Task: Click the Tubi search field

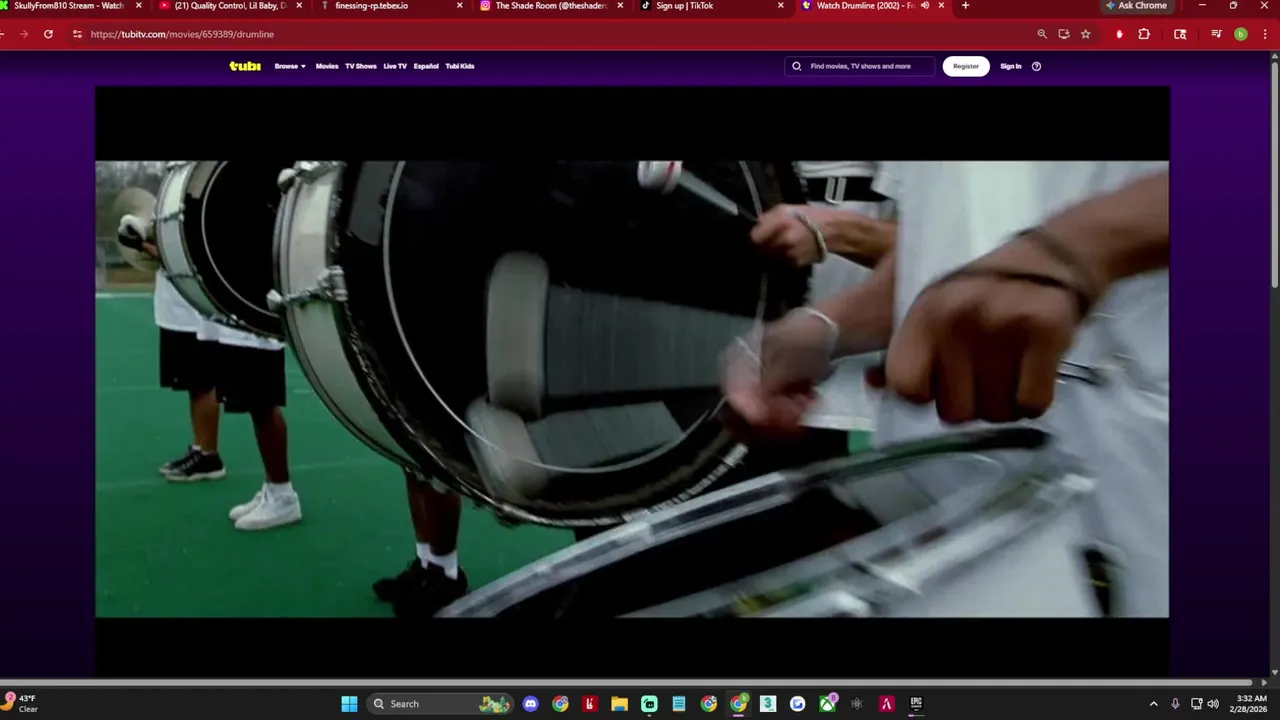Action: (860, 66)
